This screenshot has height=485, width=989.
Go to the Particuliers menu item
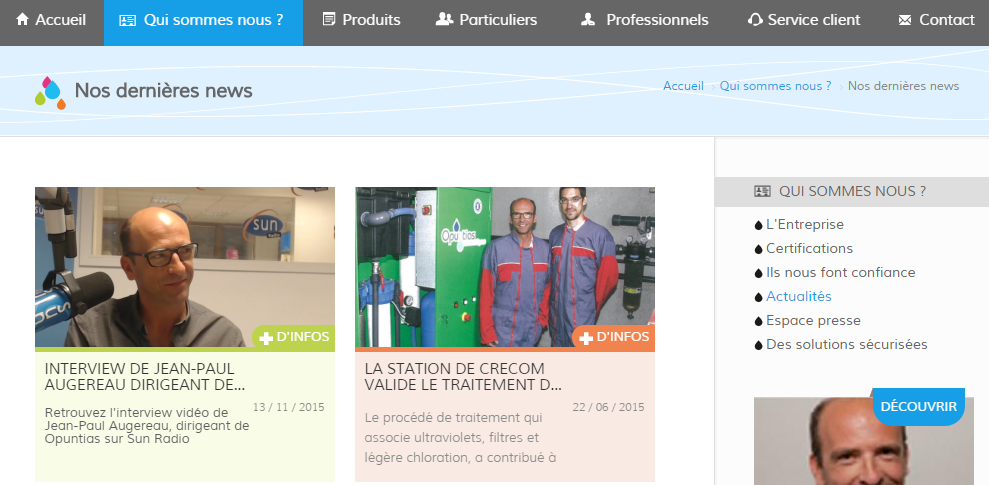pos(486,20)
